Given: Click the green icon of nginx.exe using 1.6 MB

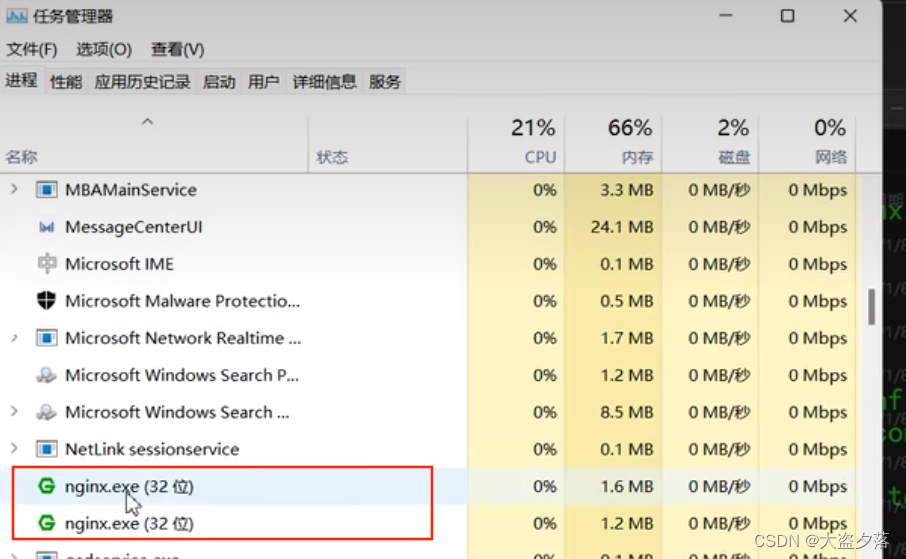Looking at the screenshot, I should [x=47, y=486].
